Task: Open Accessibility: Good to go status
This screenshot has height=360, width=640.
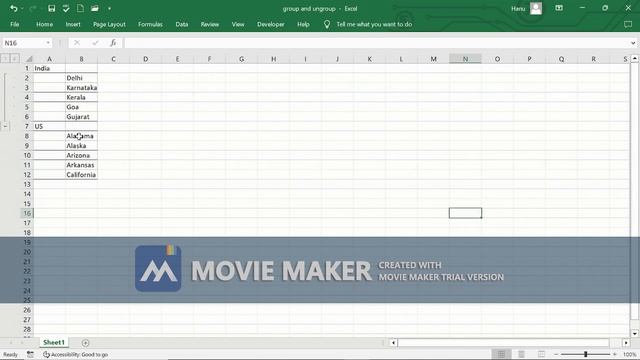Action: 76,354
